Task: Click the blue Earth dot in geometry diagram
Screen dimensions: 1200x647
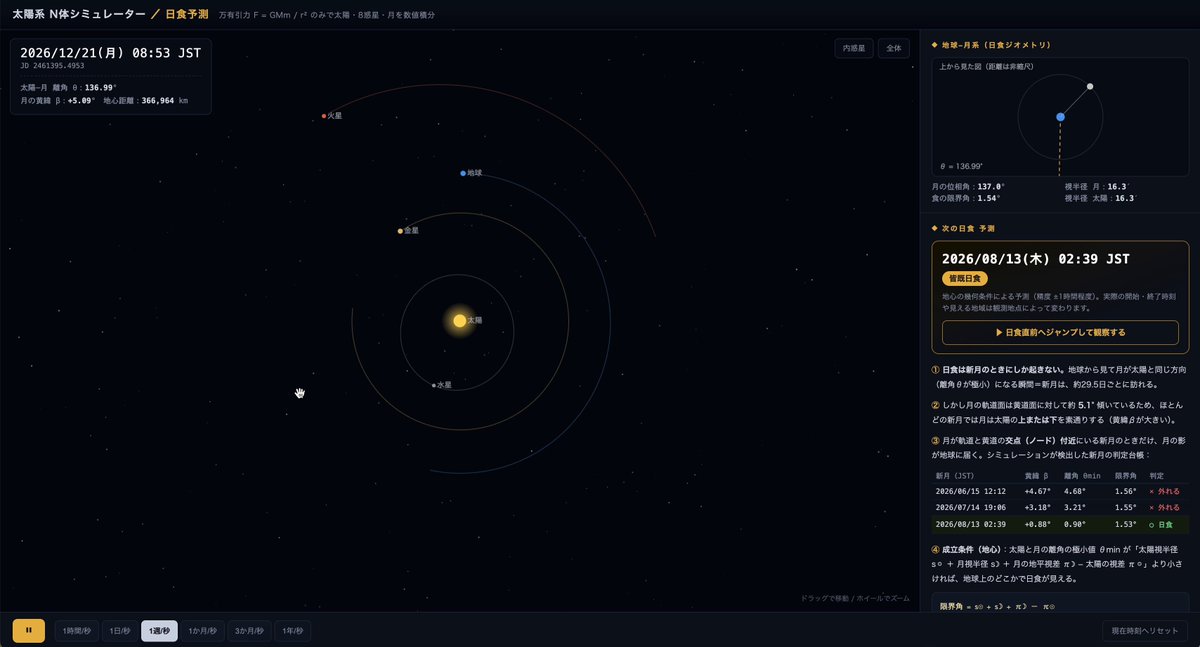Action: click(1060, 117)
